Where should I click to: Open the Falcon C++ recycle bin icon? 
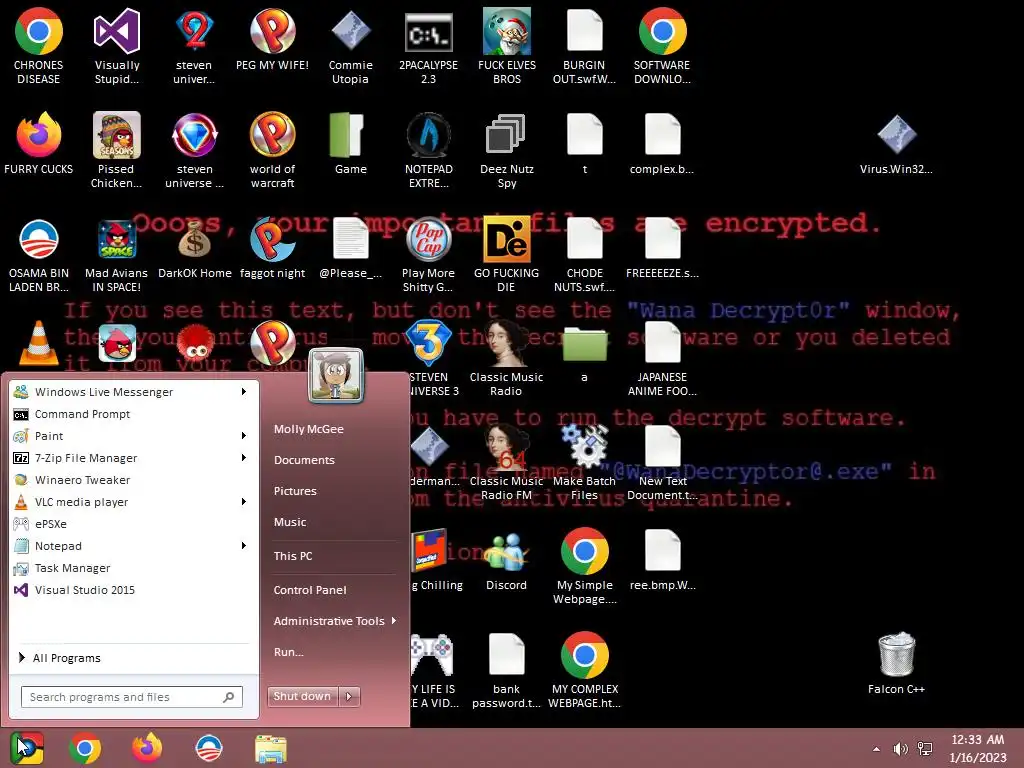896,664
